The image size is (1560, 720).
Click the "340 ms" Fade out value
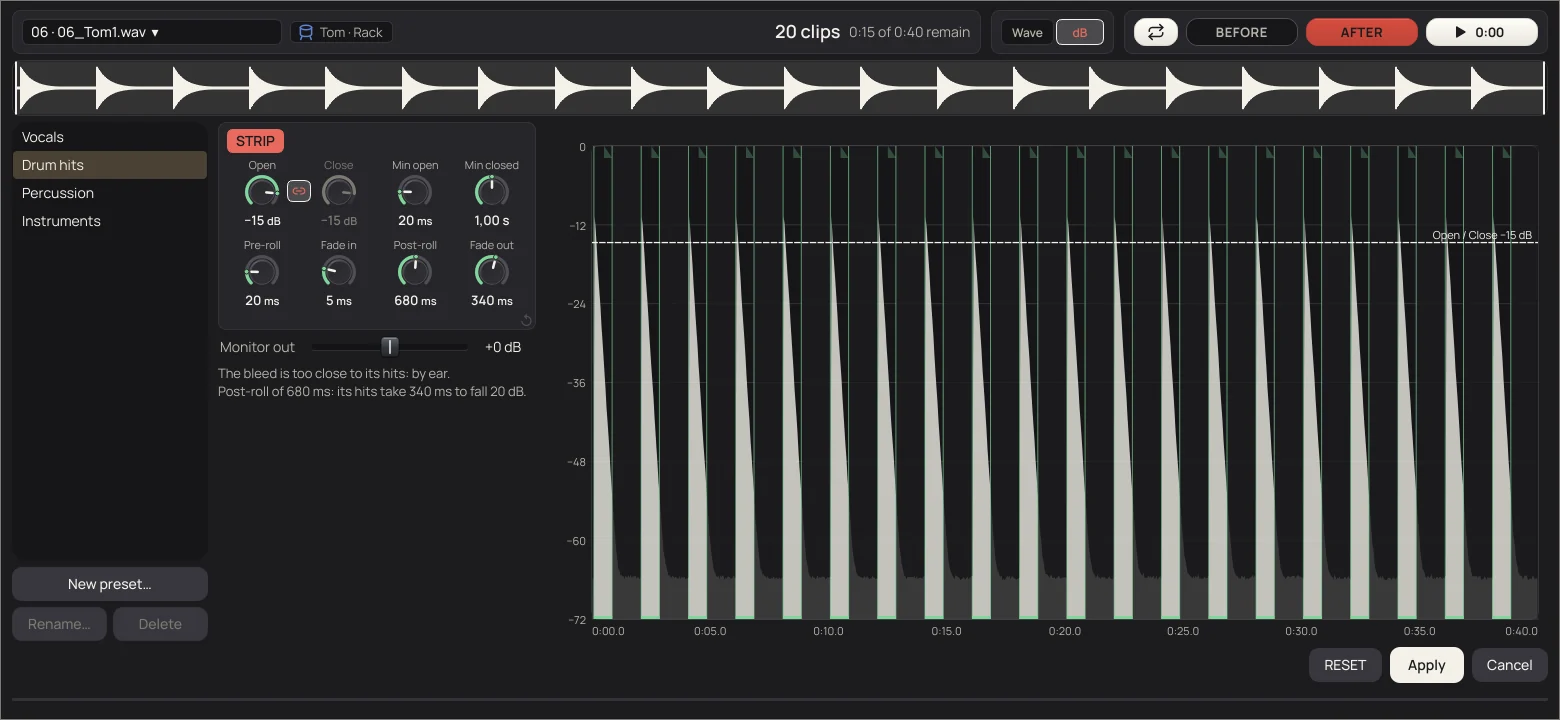pyautogui.click(x=491, y=301)
